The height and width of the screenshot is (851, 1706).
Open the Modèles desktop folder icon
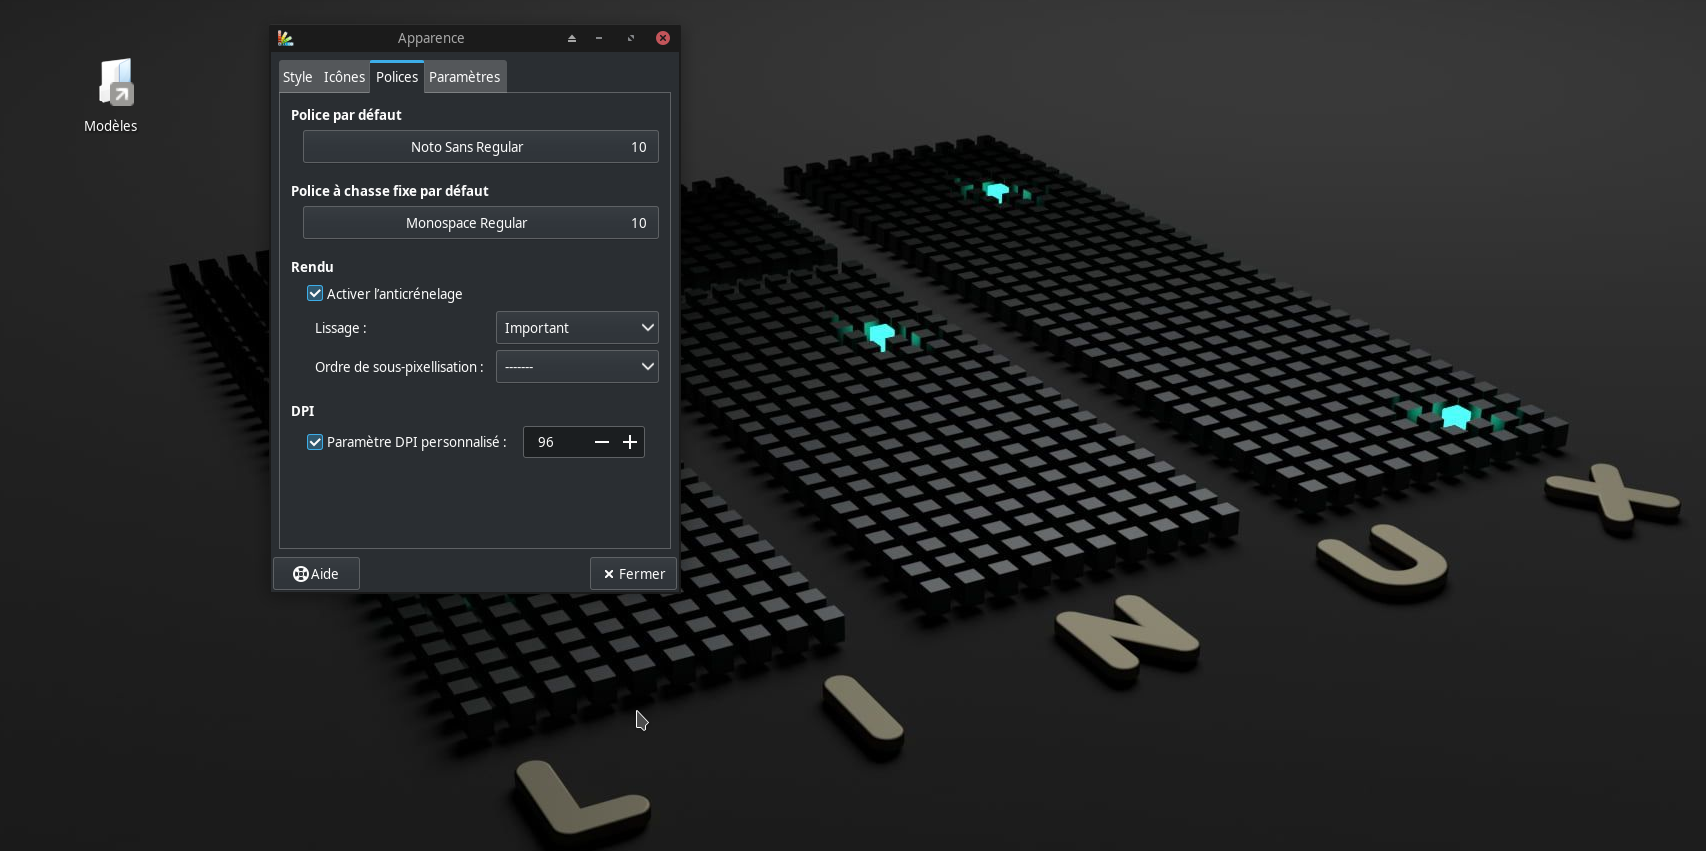point(115,83)
